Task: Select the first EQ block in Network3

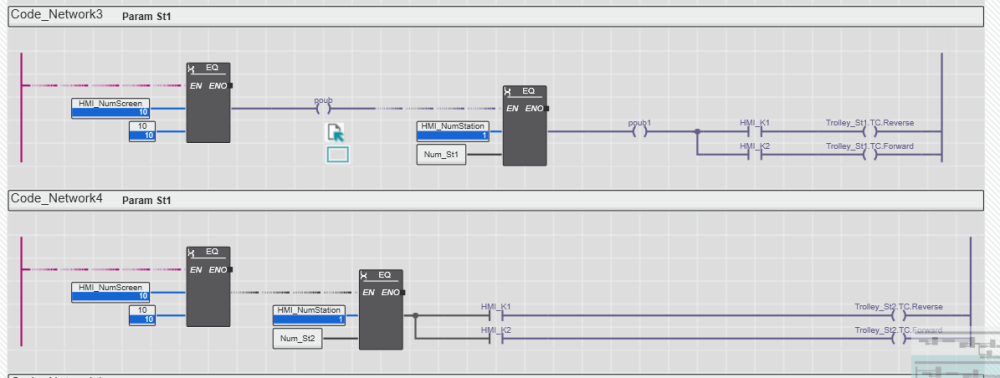Action: [209, 103]
